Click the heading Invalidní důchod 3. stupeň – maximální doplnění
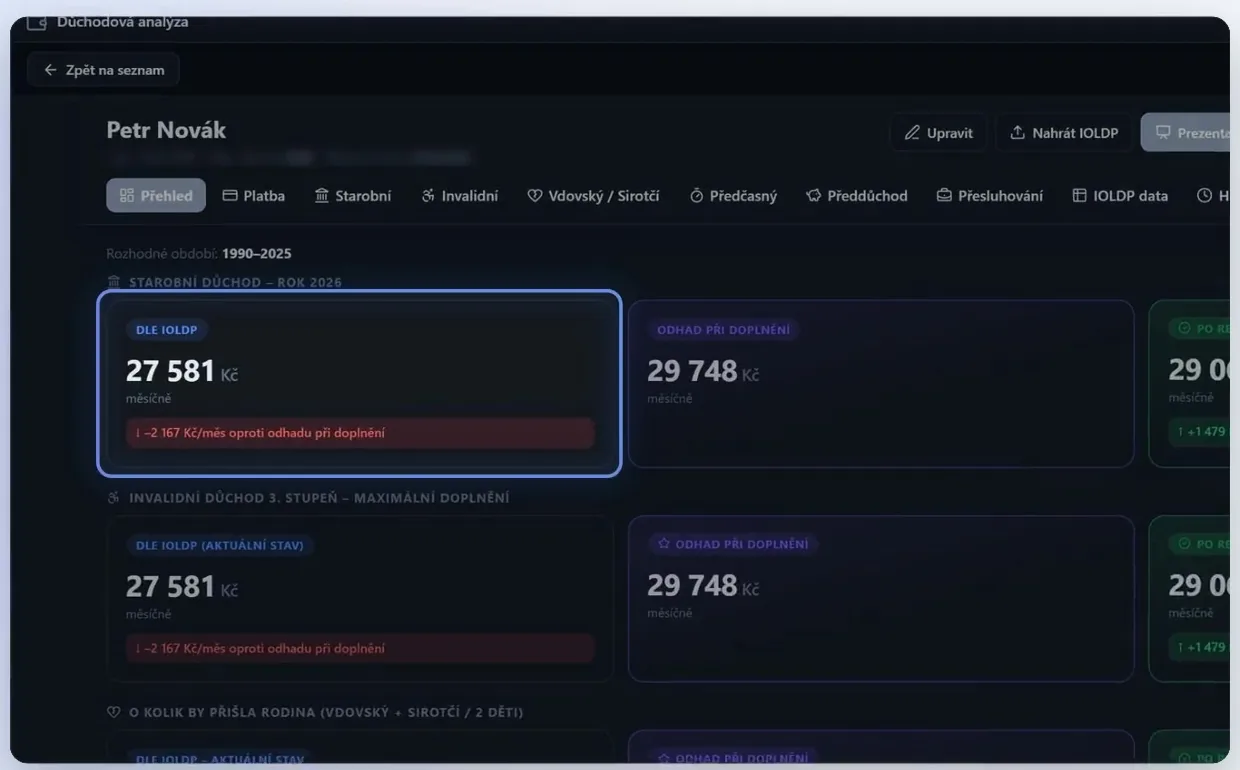Screen dimensions: 1240x770 pyautogui.click(x=319, y=497)
